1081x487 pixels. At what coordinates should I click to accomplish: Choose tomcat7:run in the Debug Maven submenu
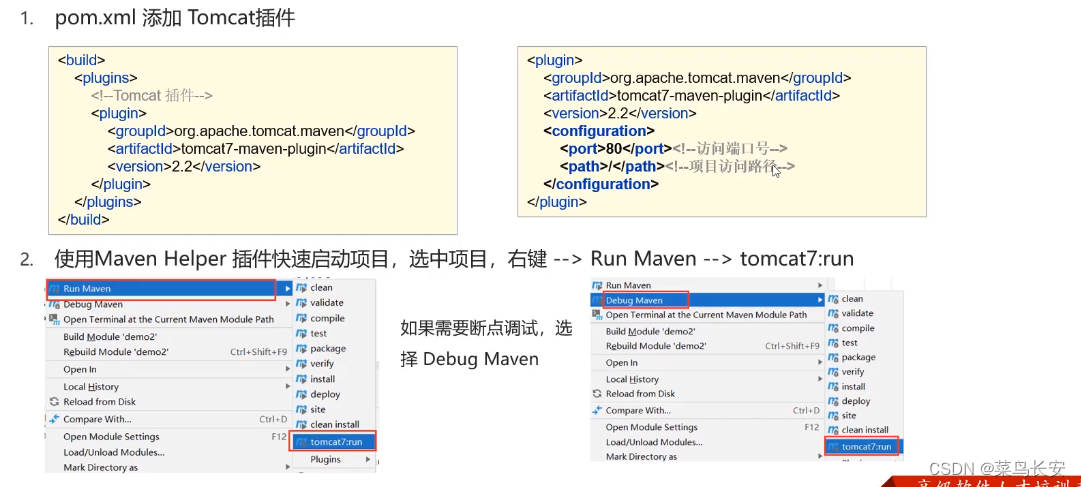864,446
